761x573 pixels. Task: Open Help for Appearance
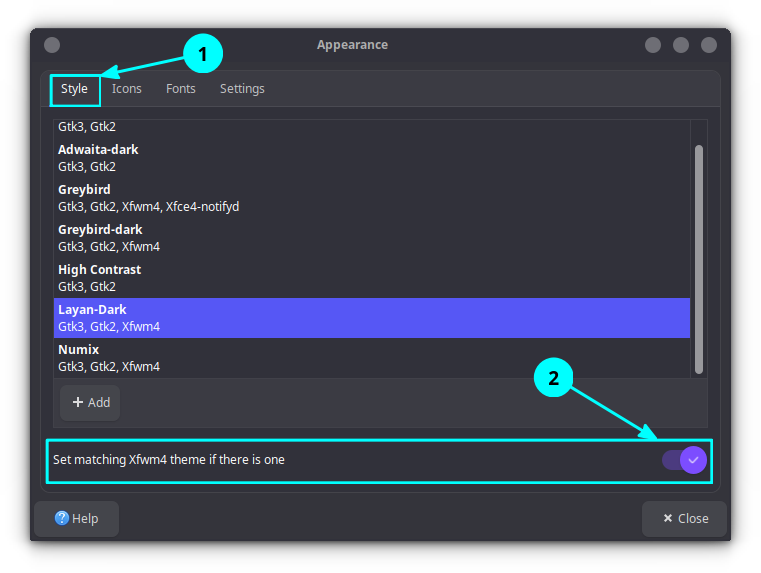(x=77, y=519)
